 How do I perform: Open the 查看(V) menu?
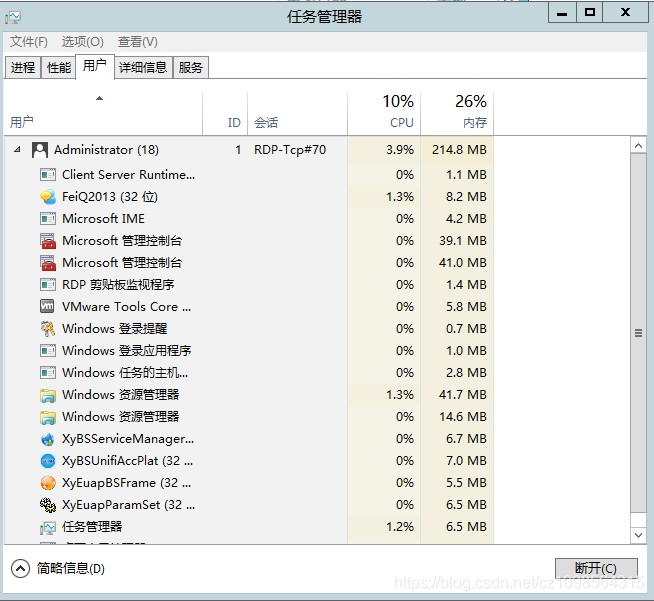tap(138, 42)
